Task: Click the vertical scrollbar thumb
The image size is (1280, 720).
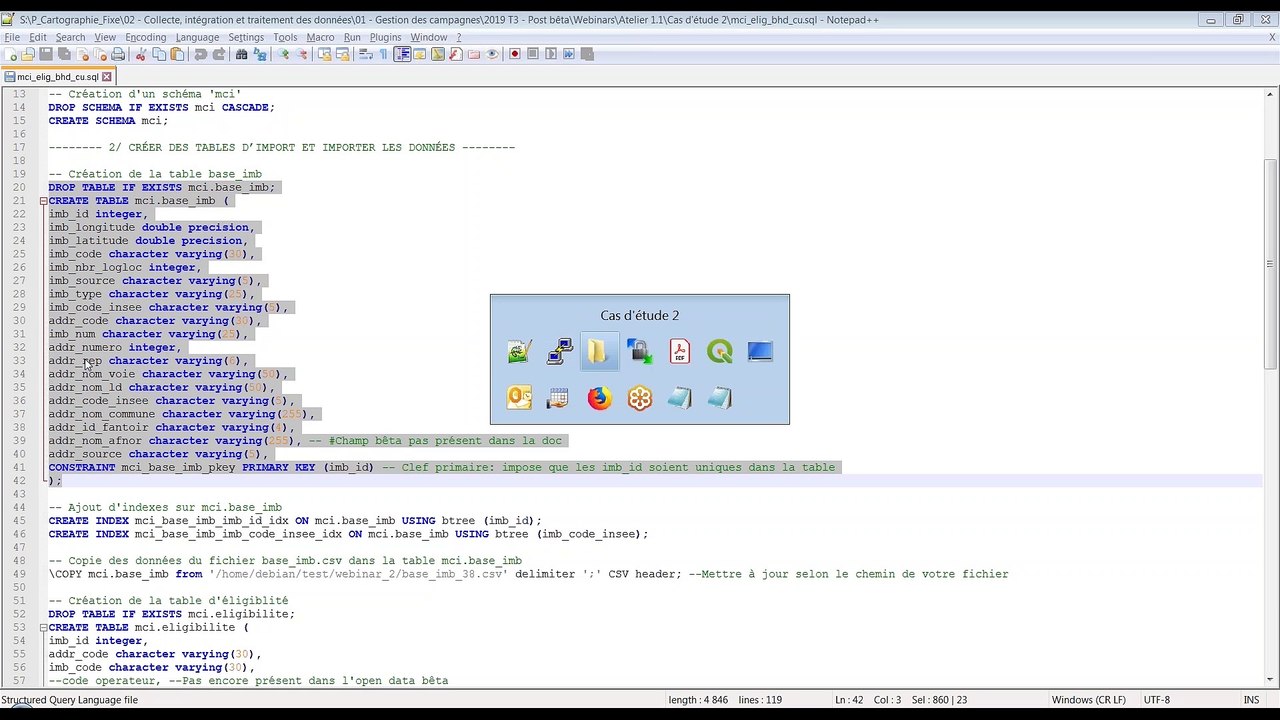Action: coord(1271,264)
